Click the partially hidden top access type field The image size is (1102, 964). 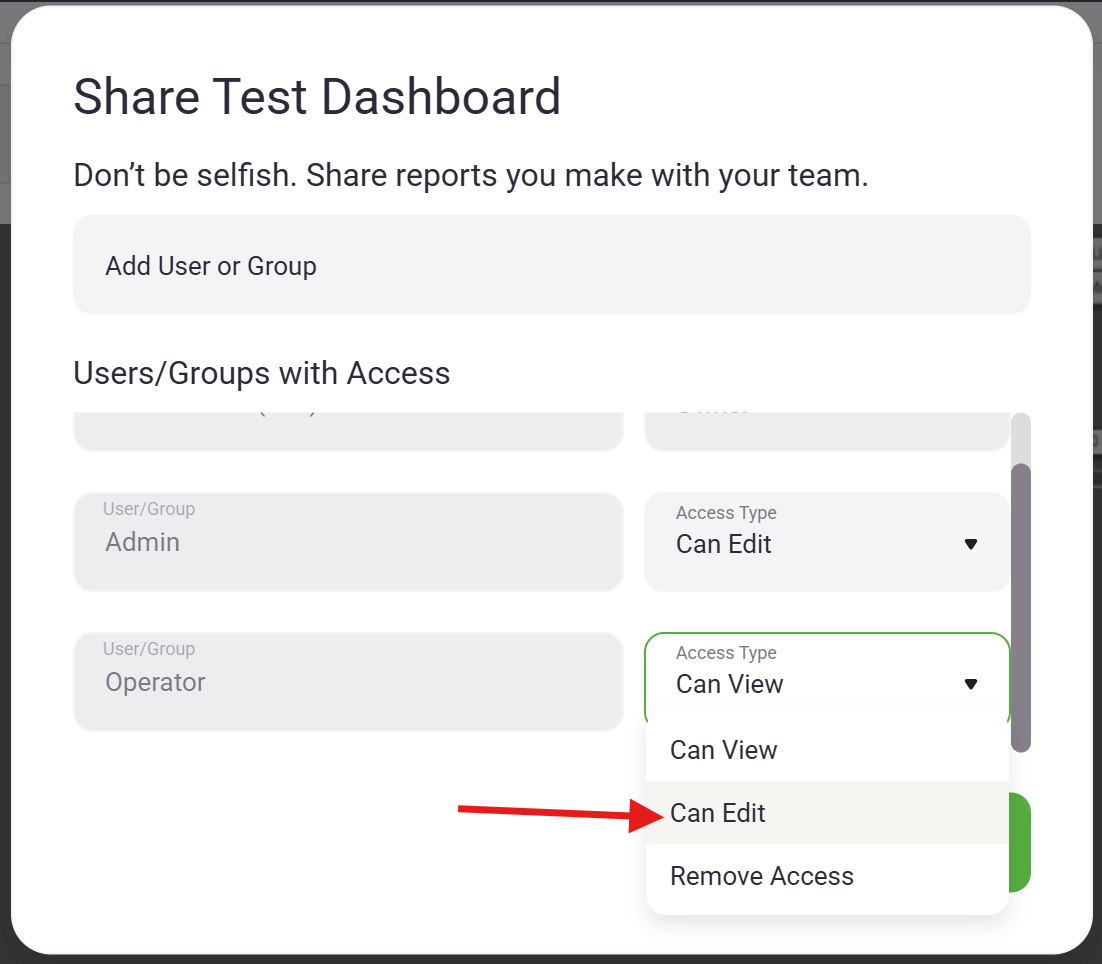pos(826,430)
